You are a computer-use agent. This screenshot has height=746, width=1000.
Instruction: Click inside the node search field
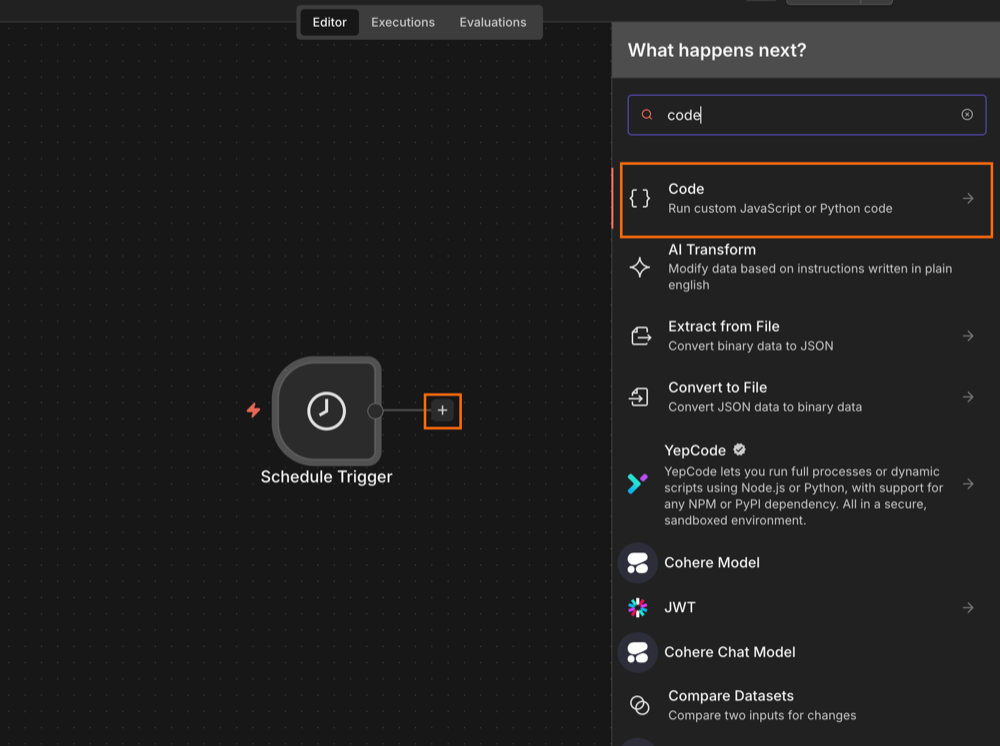(x=800, y=114)
